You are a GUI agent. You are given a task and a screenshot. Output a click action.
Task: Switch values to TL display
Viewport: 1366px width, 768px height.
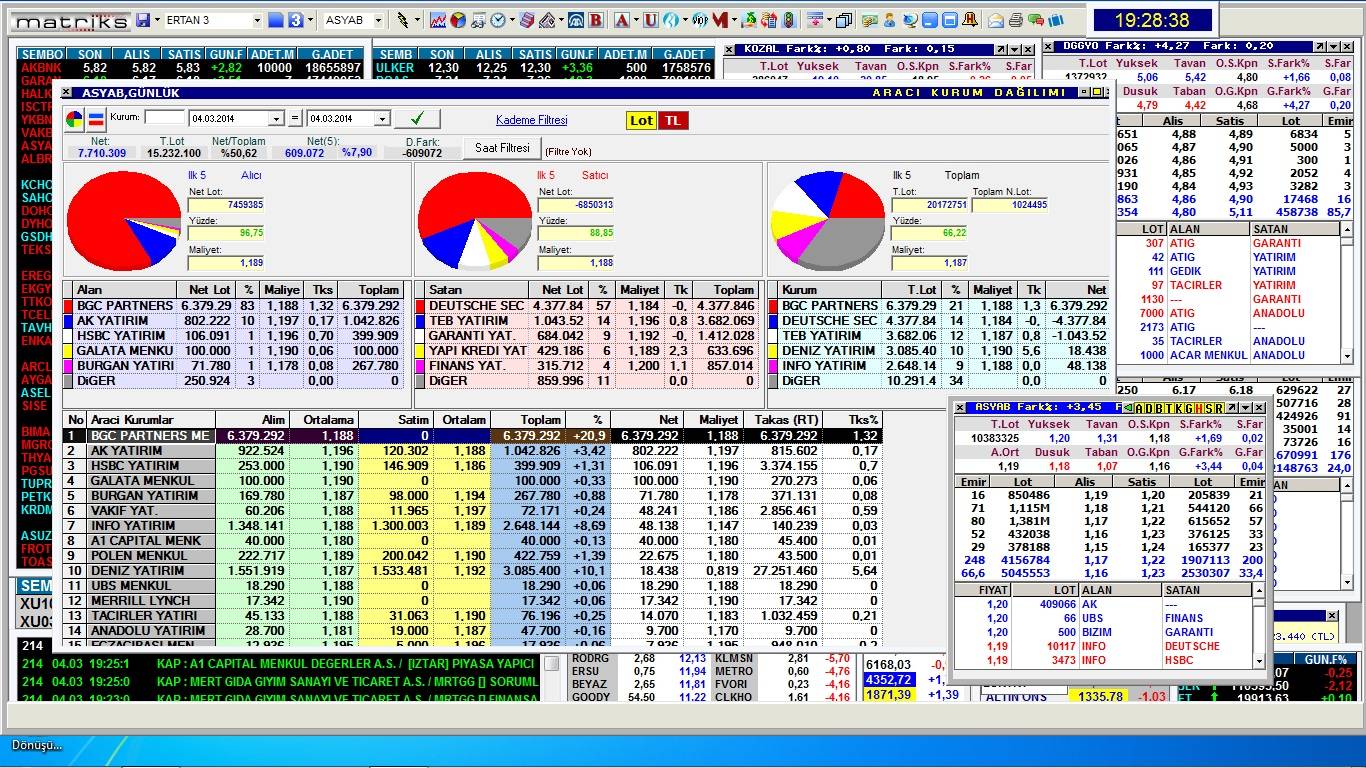[x=673, y=120]
